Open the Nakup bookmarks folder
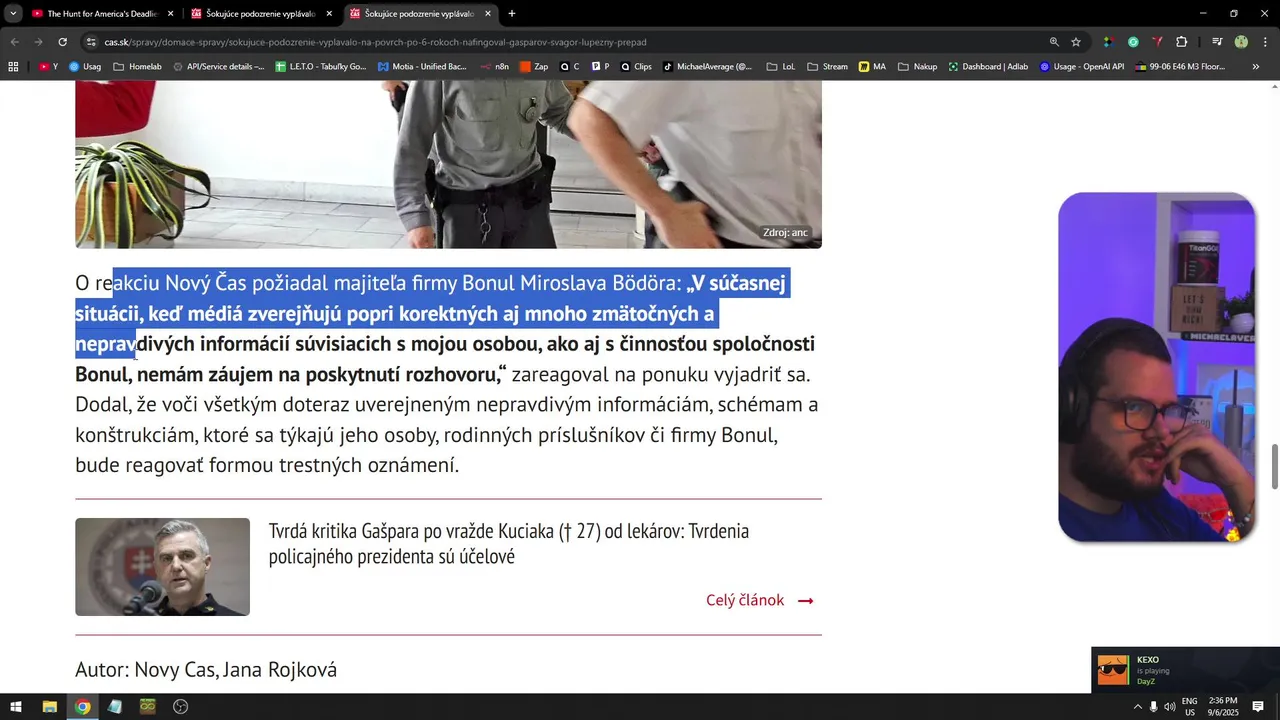The height and width of the screenshot is (720, 1280). point(918,67)
